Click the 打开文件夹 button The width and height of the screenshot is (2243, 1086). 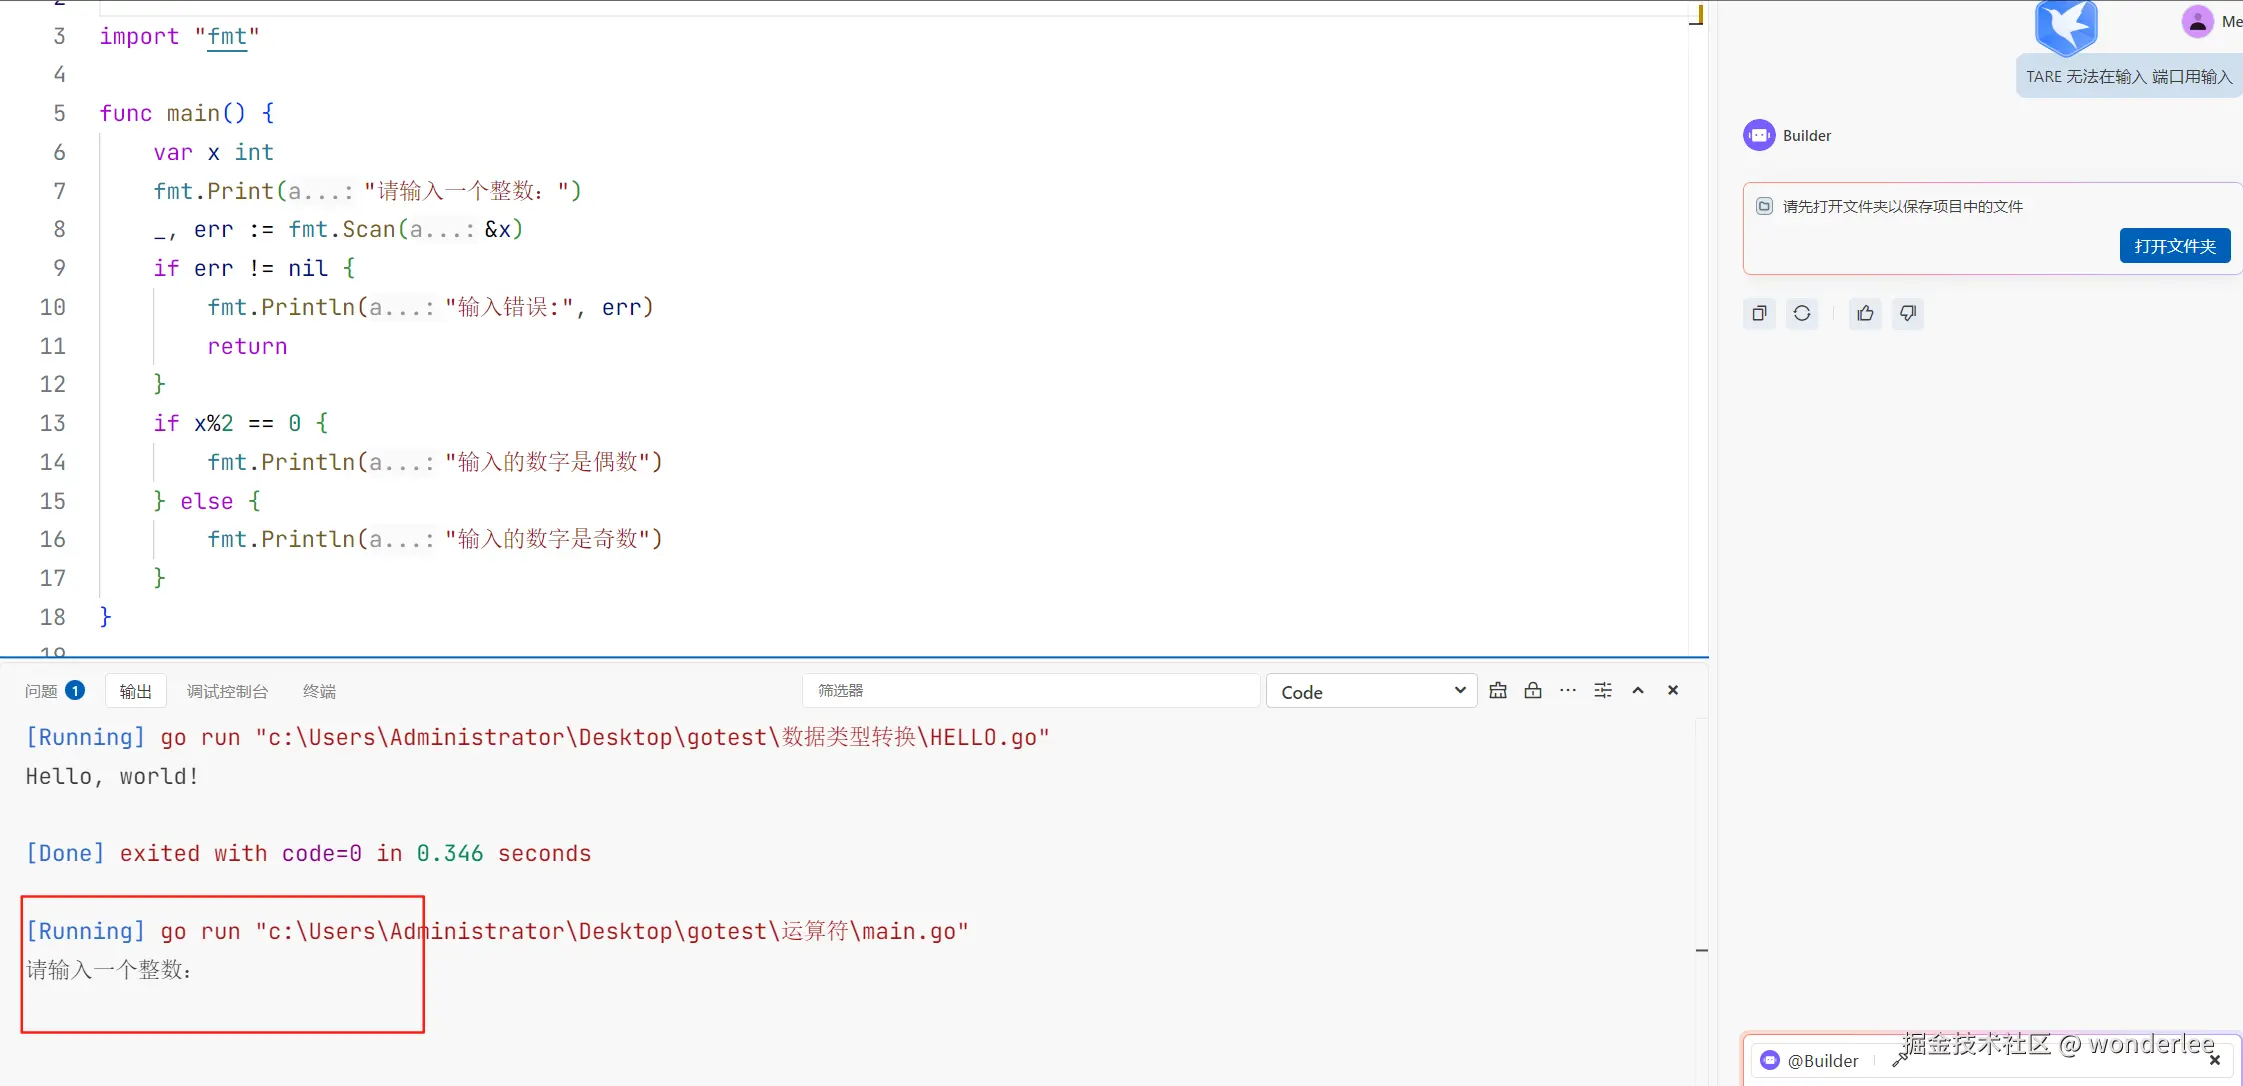[2174, 246]
